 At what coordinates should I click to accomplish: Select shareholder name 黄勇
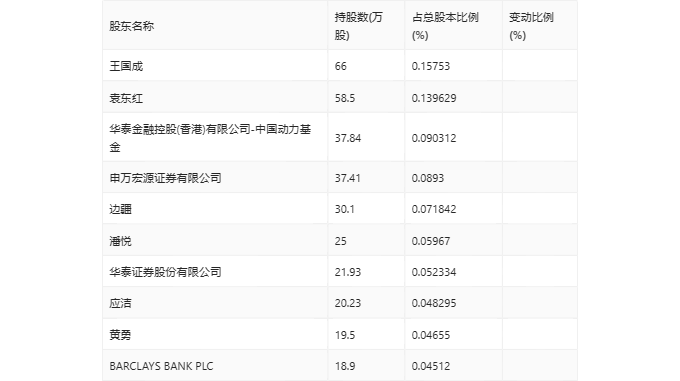point(120,335)
